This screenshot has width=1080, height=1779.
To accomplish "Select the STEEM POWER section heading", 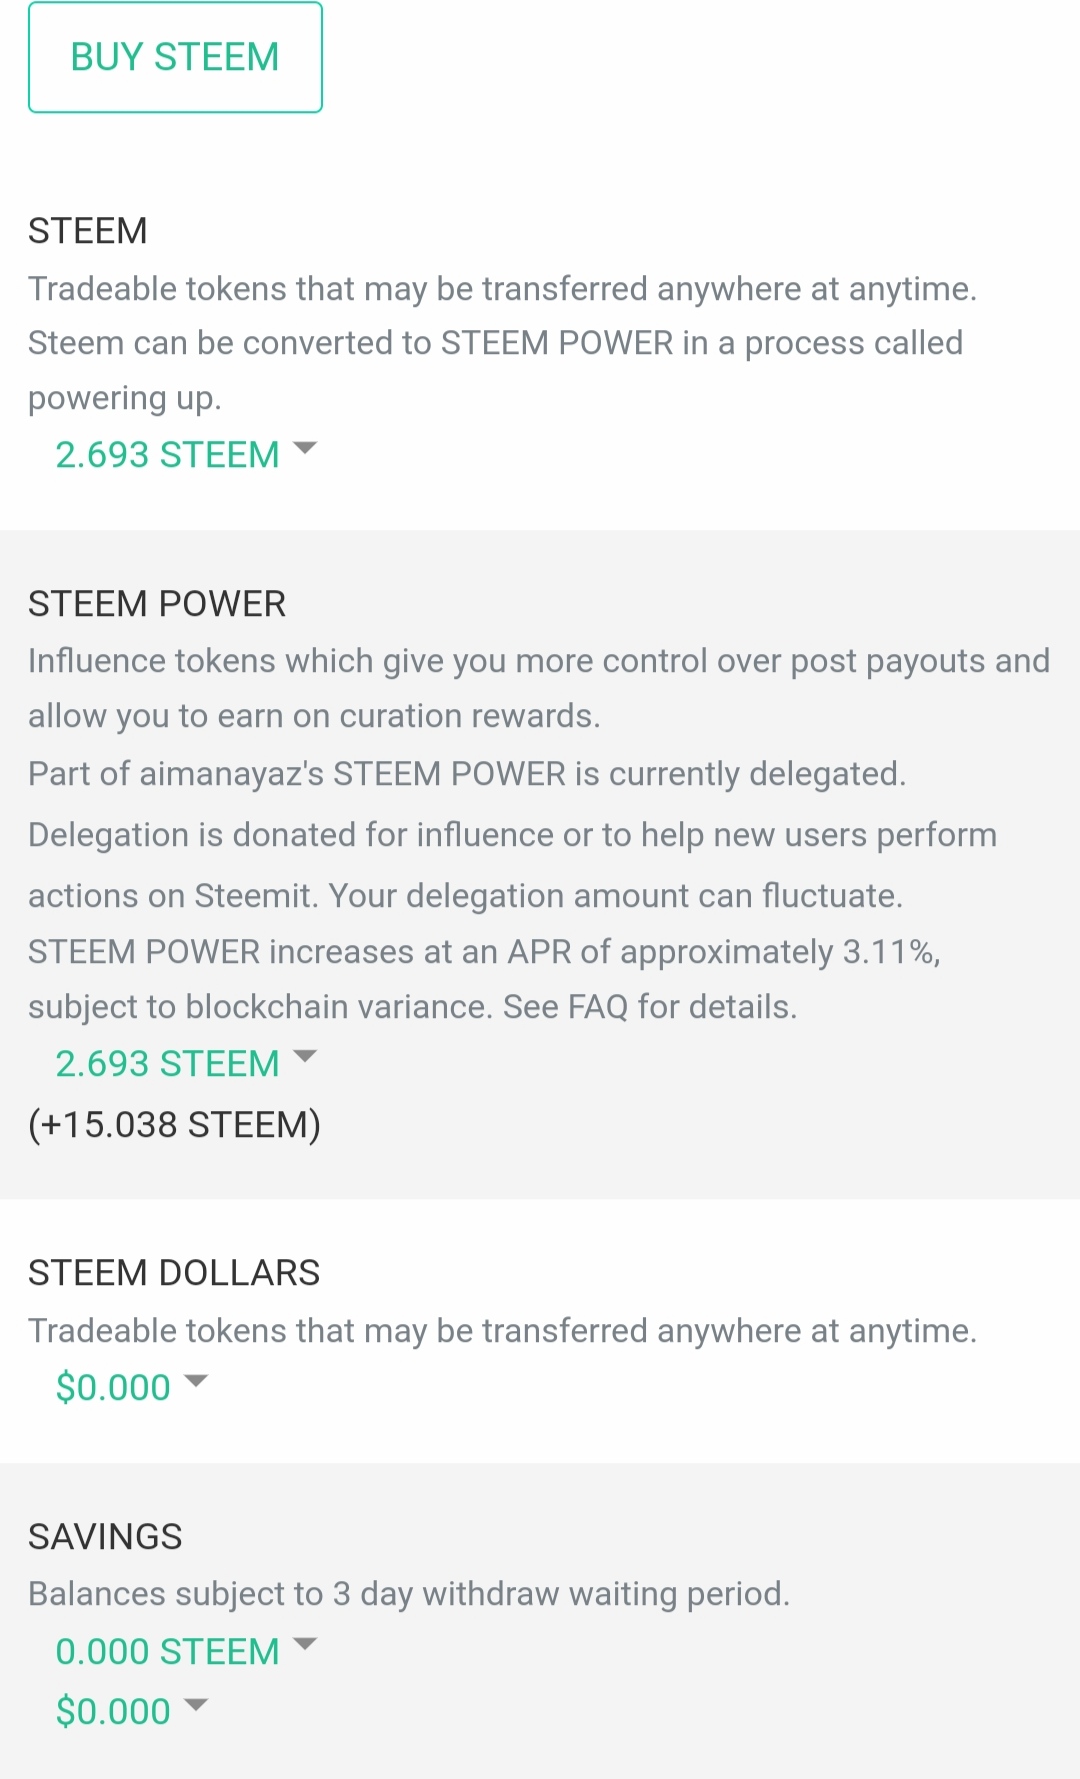I will tap(157, 604).
